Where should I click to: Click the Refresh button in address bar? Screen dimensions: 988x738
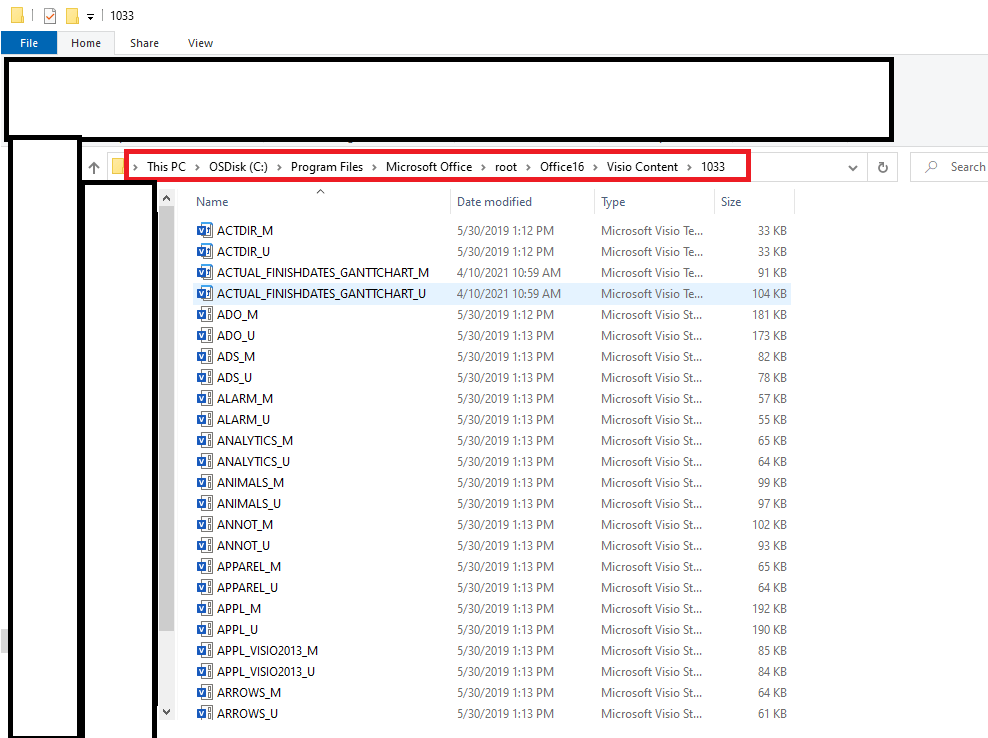click(883, 168)
